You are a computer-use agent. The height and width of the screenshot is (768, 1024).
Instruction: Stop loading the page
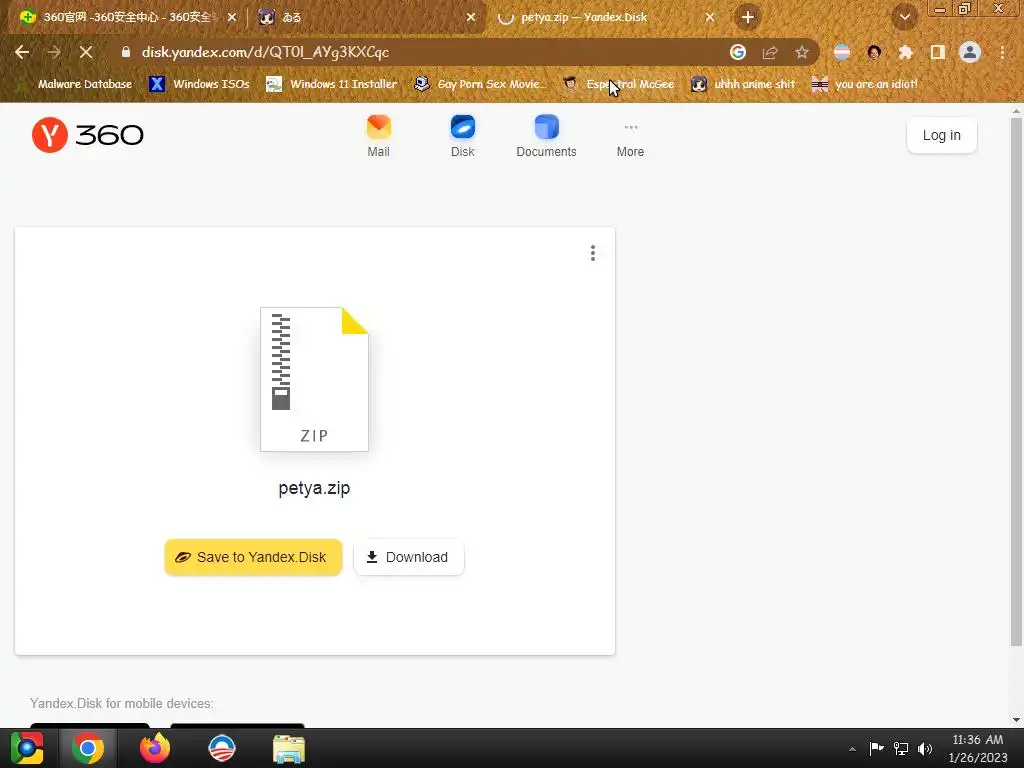pos(86,52)
